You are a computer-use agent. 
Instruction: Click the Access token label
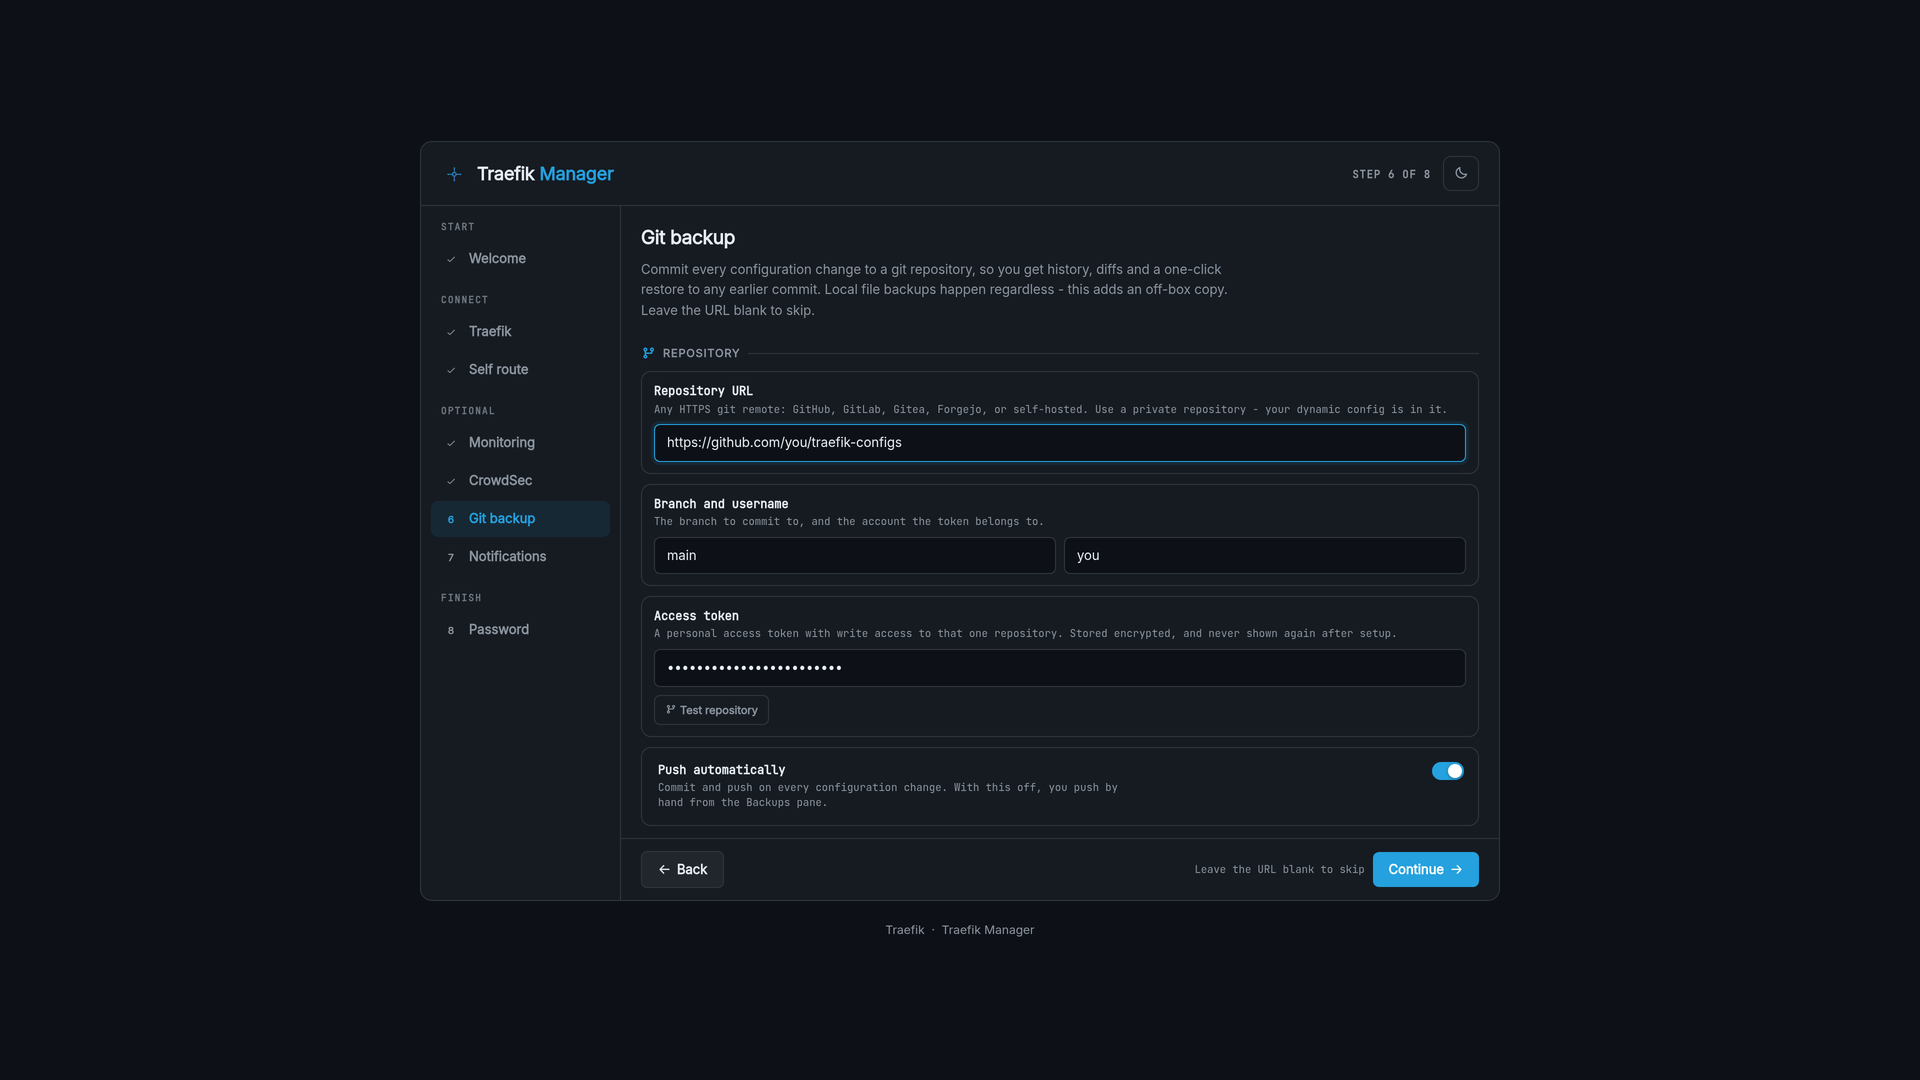[x=696, y=616]
